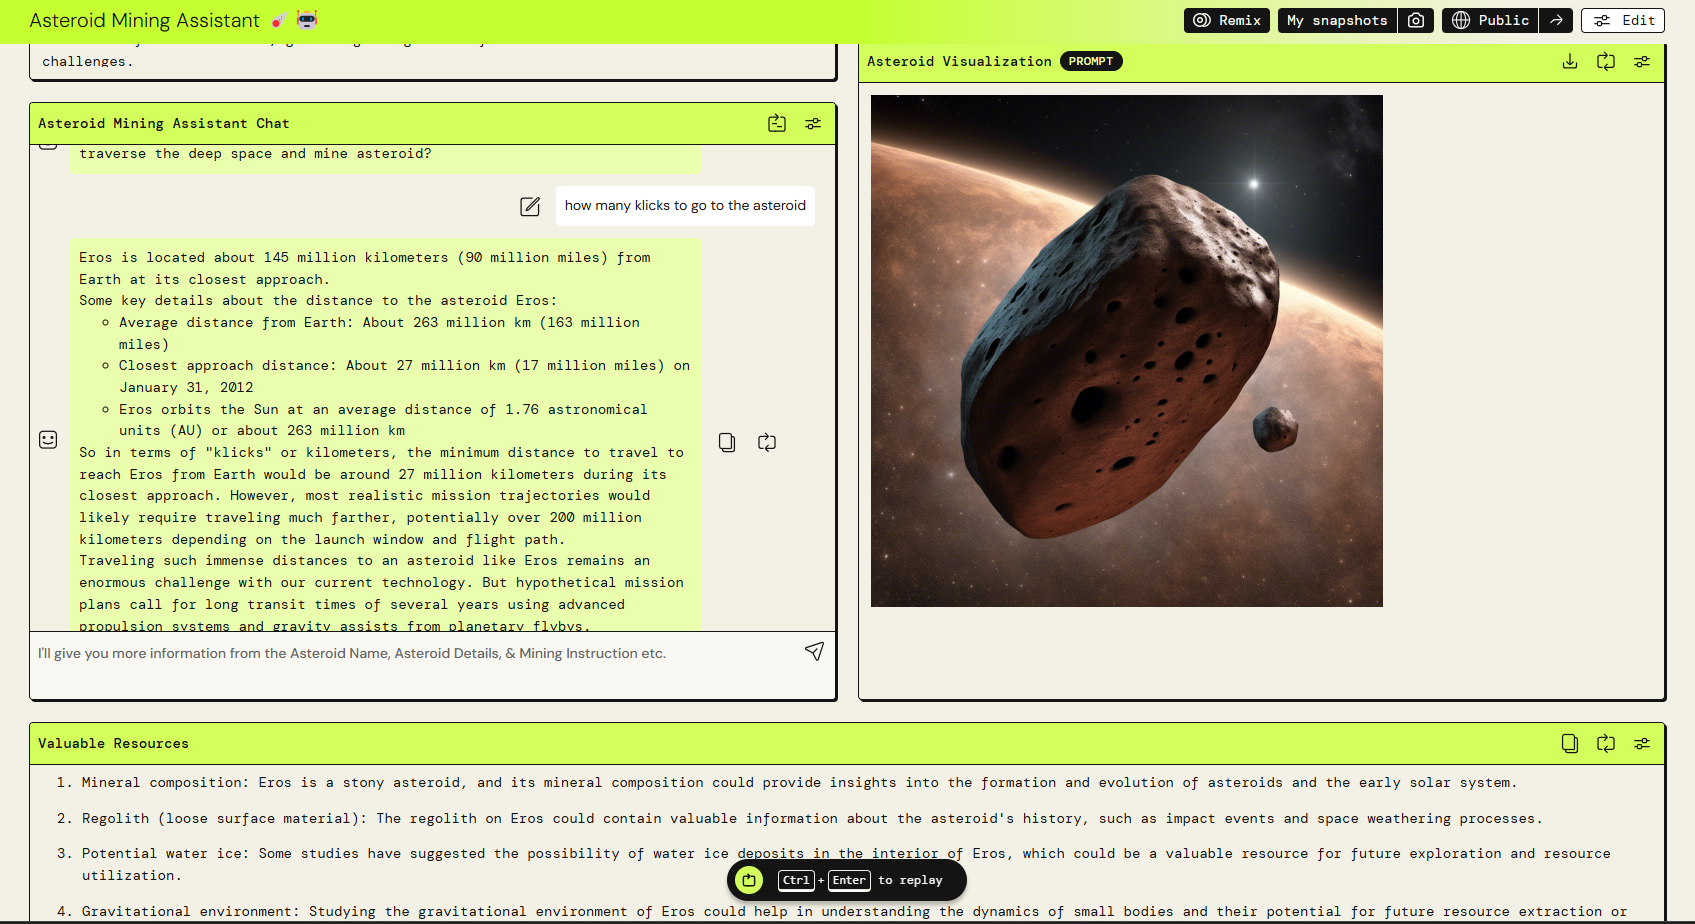Click the 'Potential water ice' list item
1695x924 pixels.
846,865
